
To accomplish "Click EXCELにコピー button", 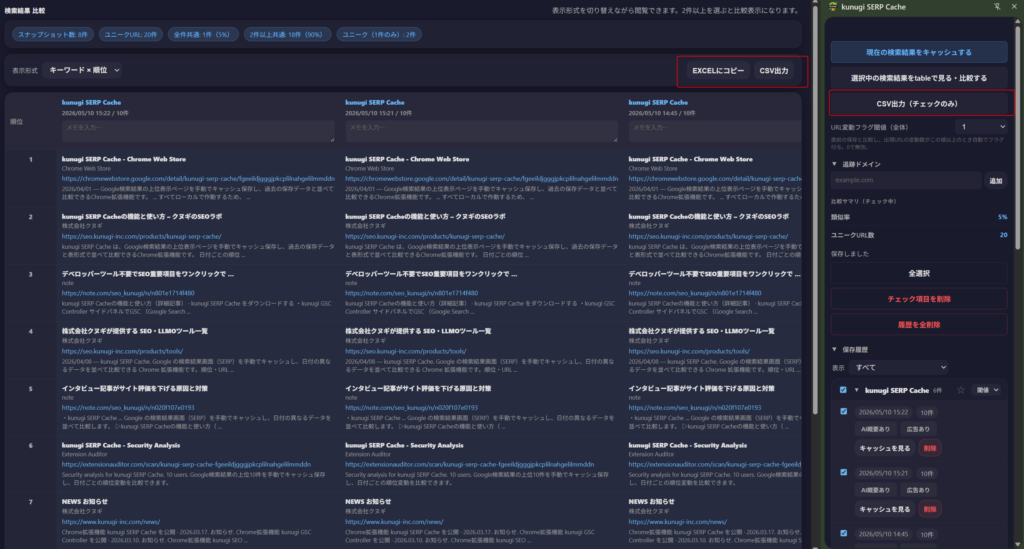I will pyautogui.click(x=718, y=71).
